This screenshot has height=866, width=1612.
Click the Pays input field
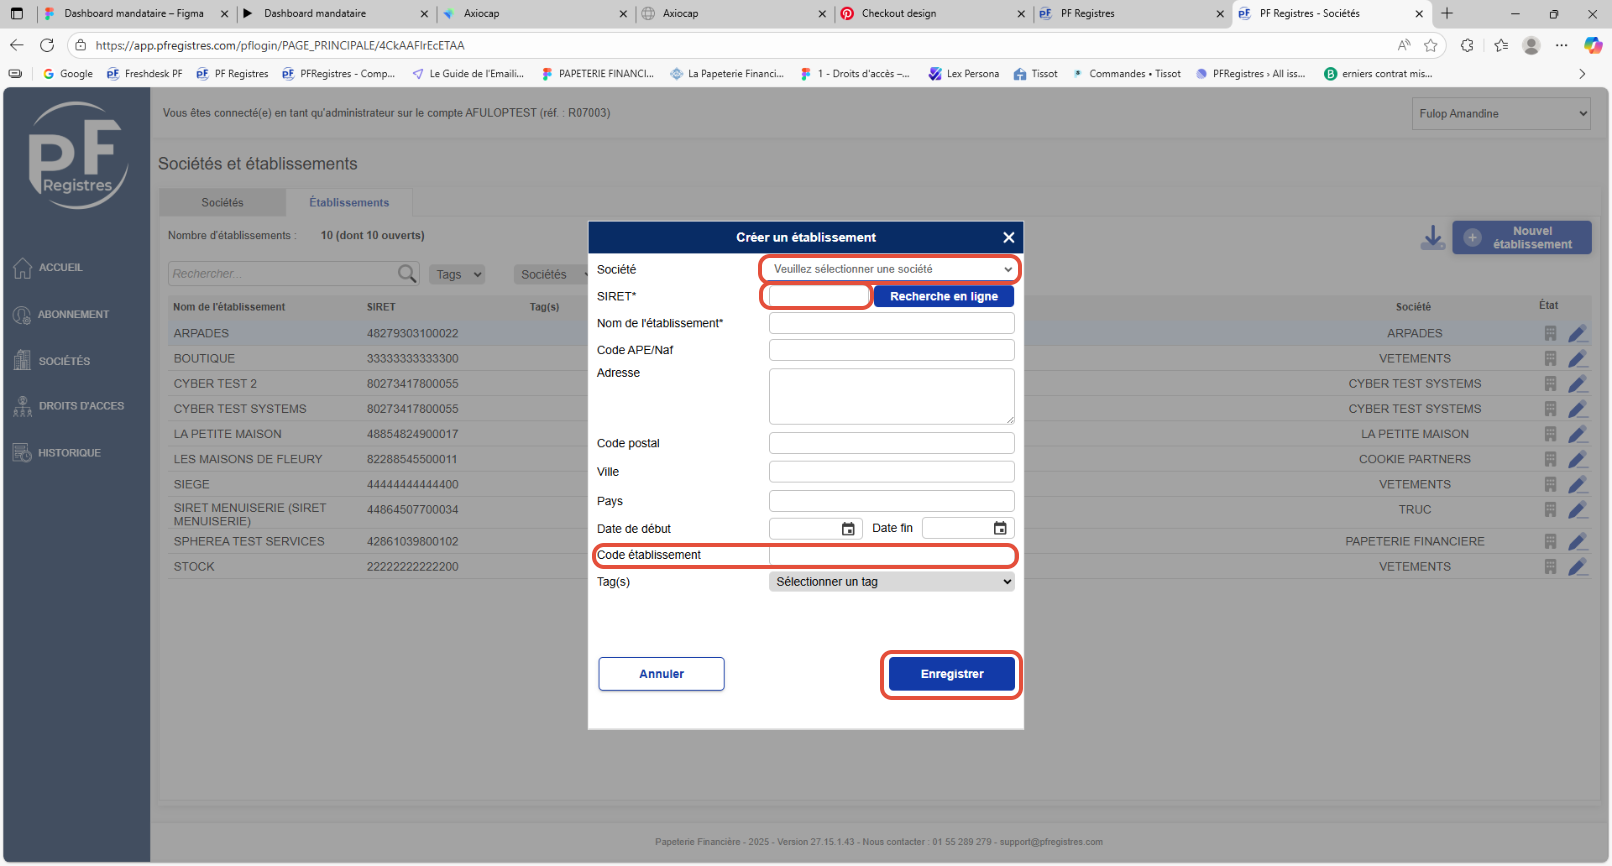892,501
